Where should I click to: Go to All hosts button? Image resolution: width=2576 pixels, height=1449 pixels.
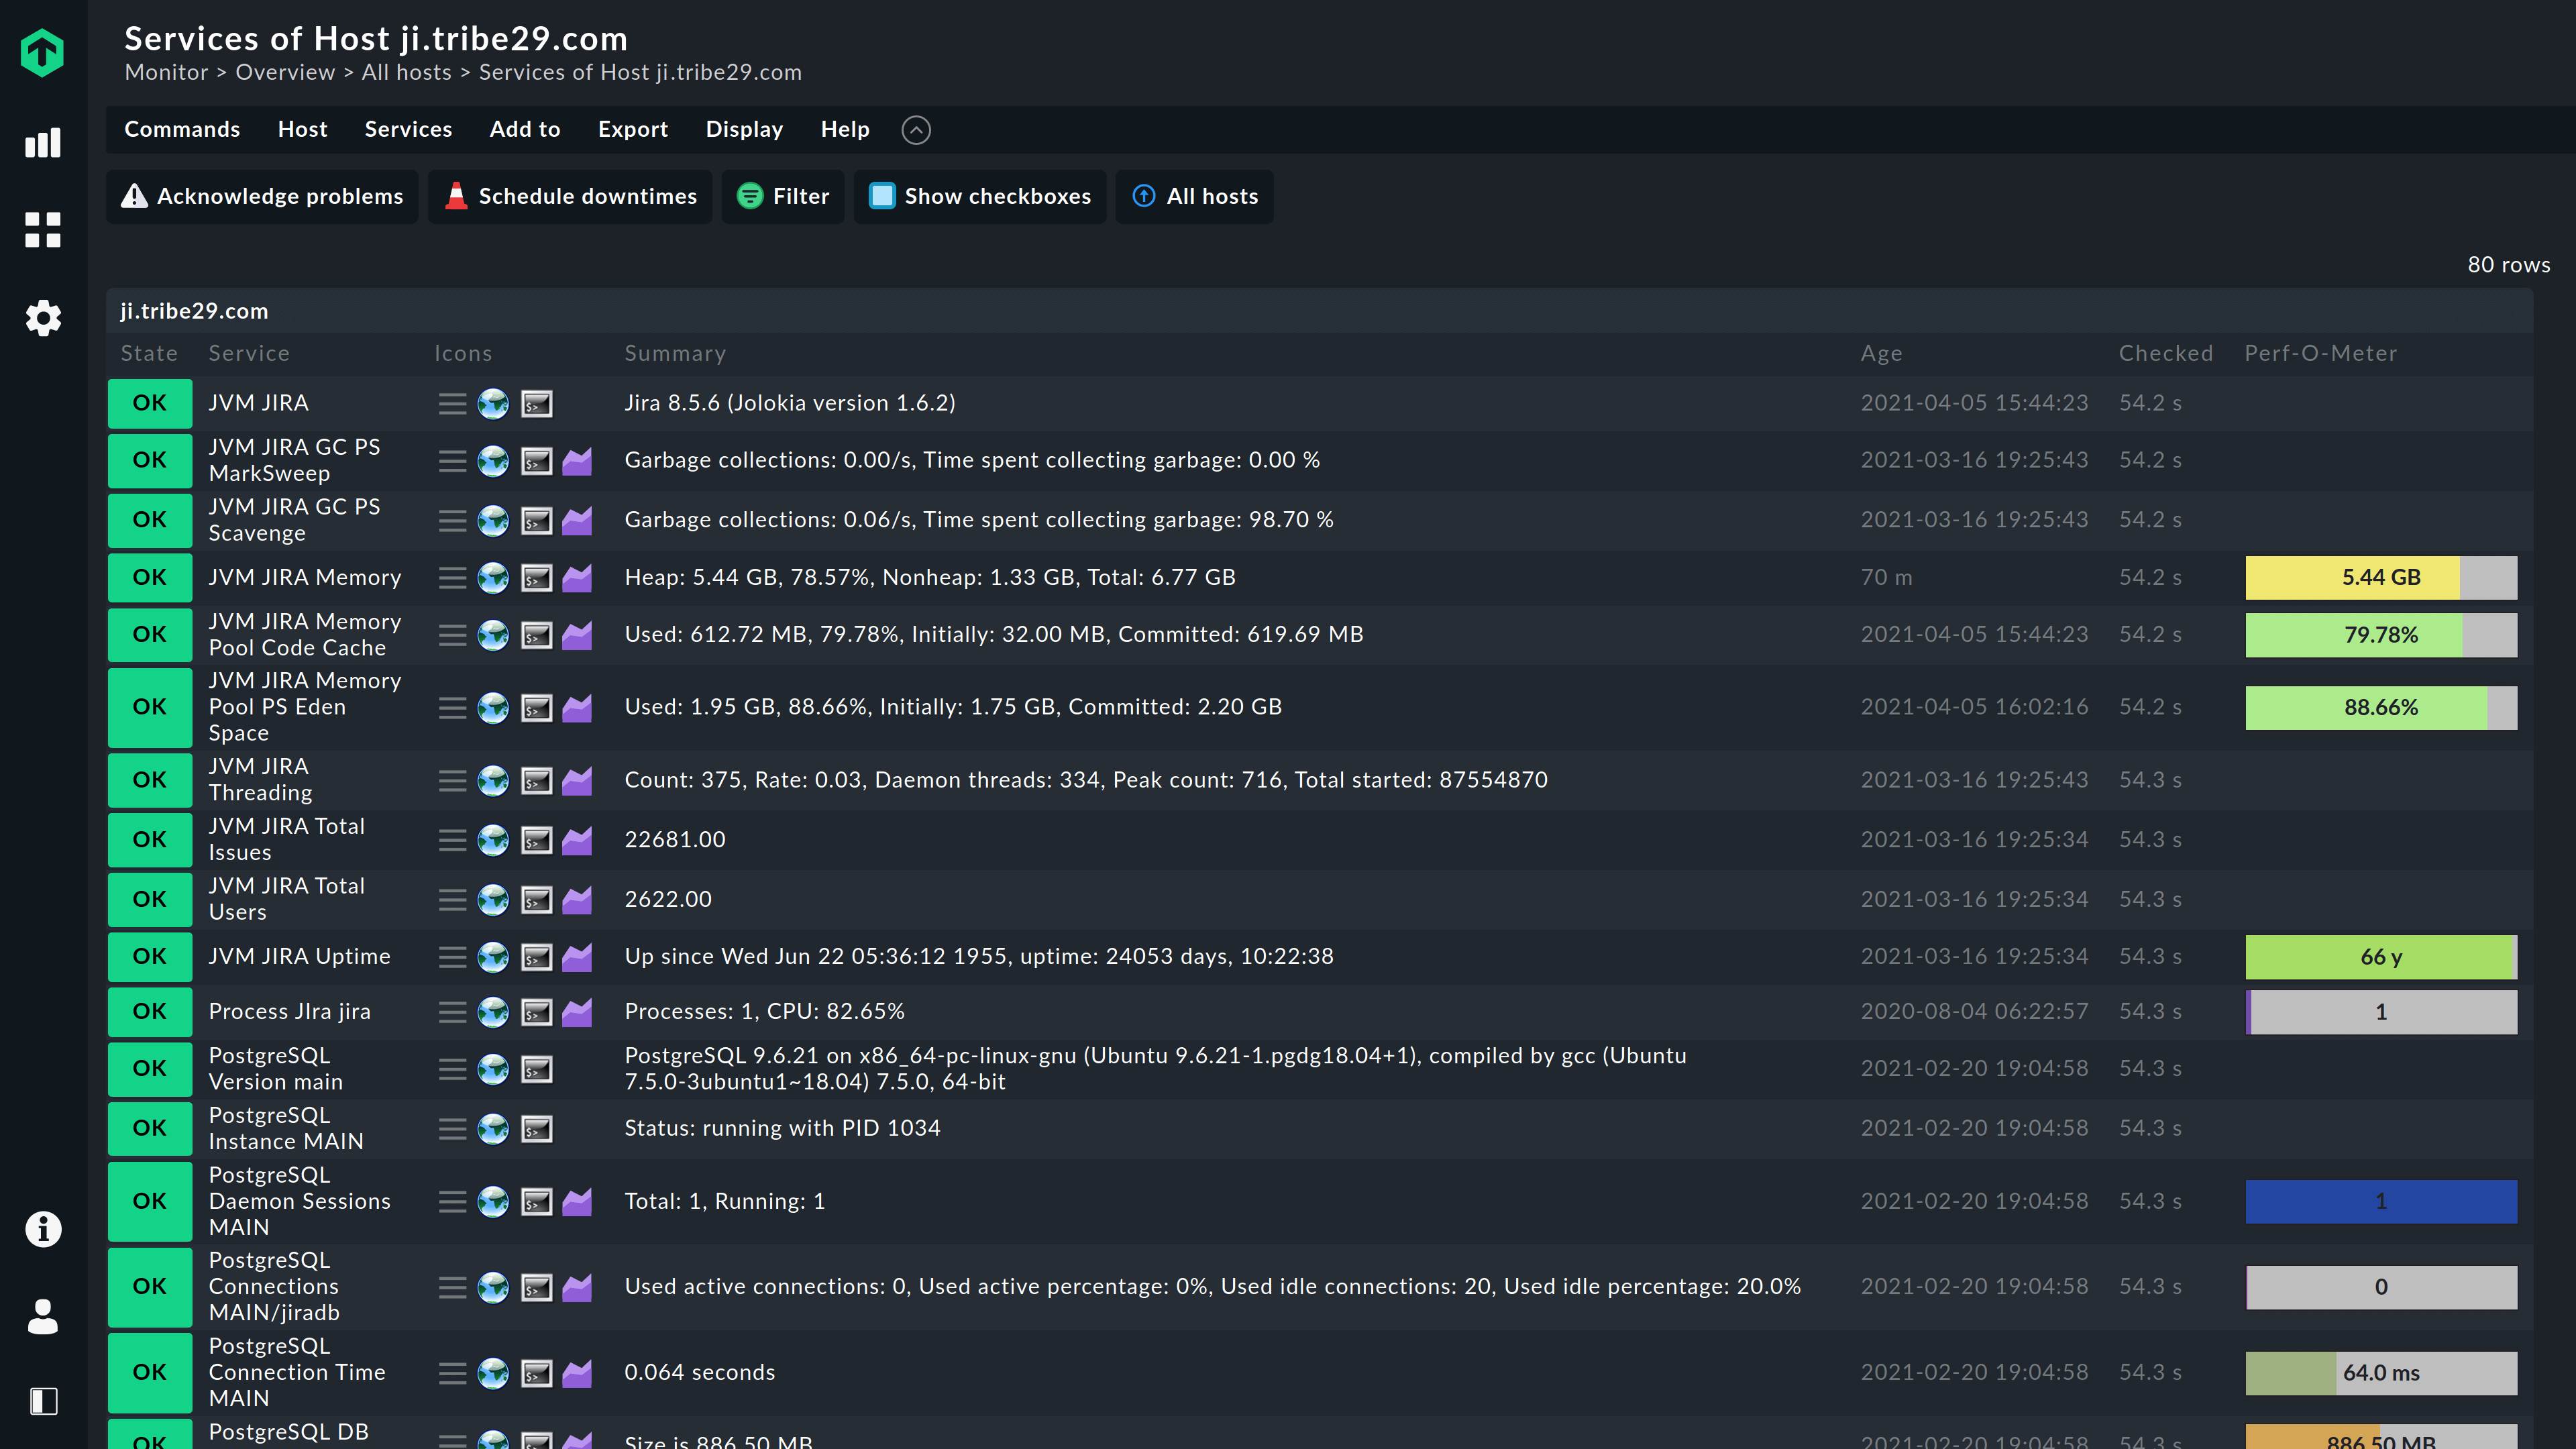coord(1195,197)
